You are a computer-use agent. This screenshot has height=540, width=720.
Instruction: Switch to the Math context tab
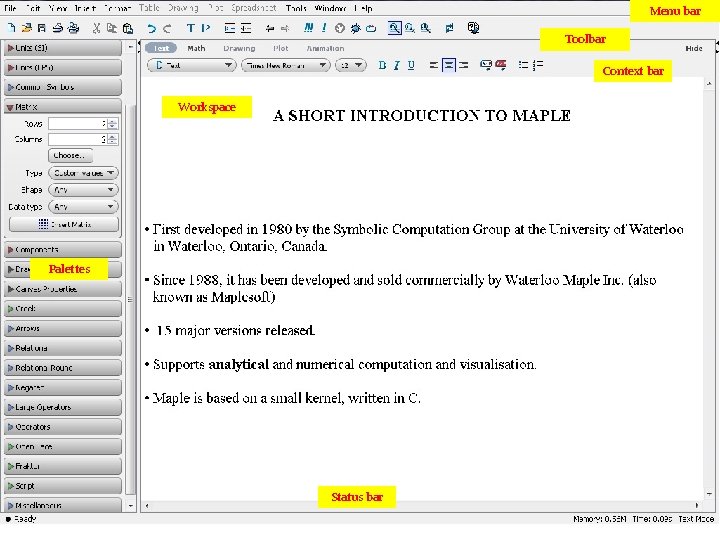click(x=196, y=48)
